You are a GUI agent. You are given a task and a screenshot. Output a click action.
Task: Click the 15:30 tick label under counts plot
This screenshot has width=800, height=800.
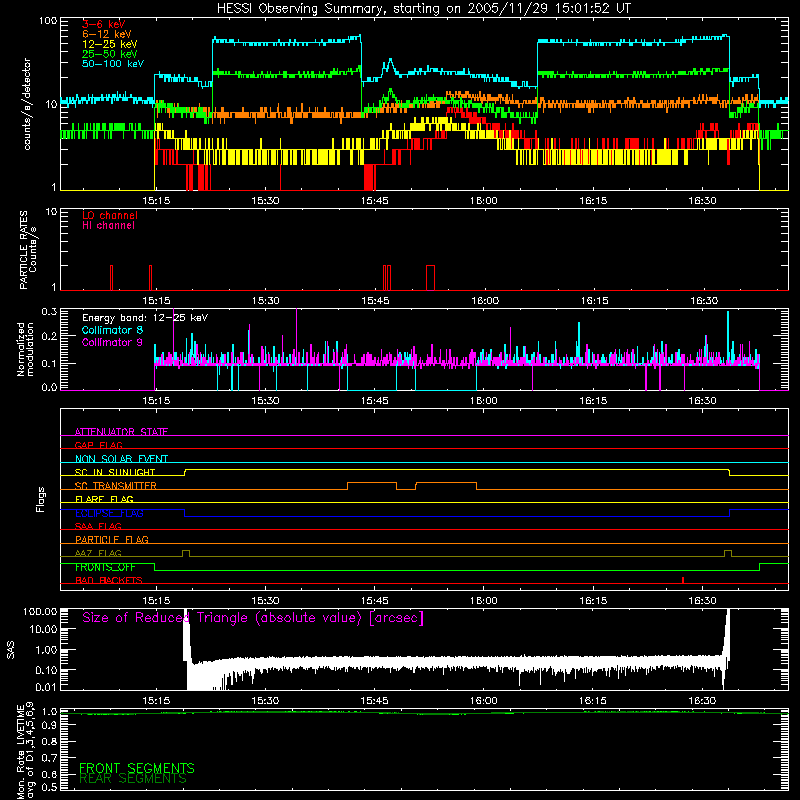tap(265, 201)
